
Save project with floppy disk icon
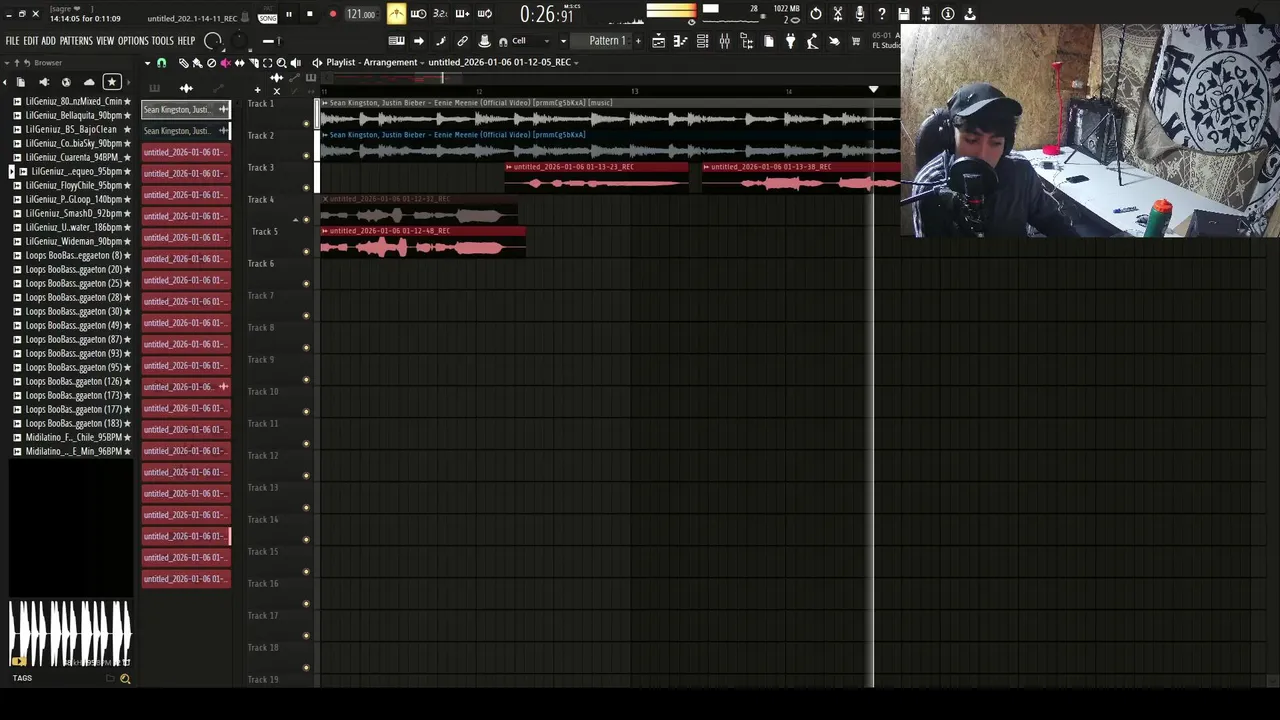pyautogui.click(x=904, y=14)
